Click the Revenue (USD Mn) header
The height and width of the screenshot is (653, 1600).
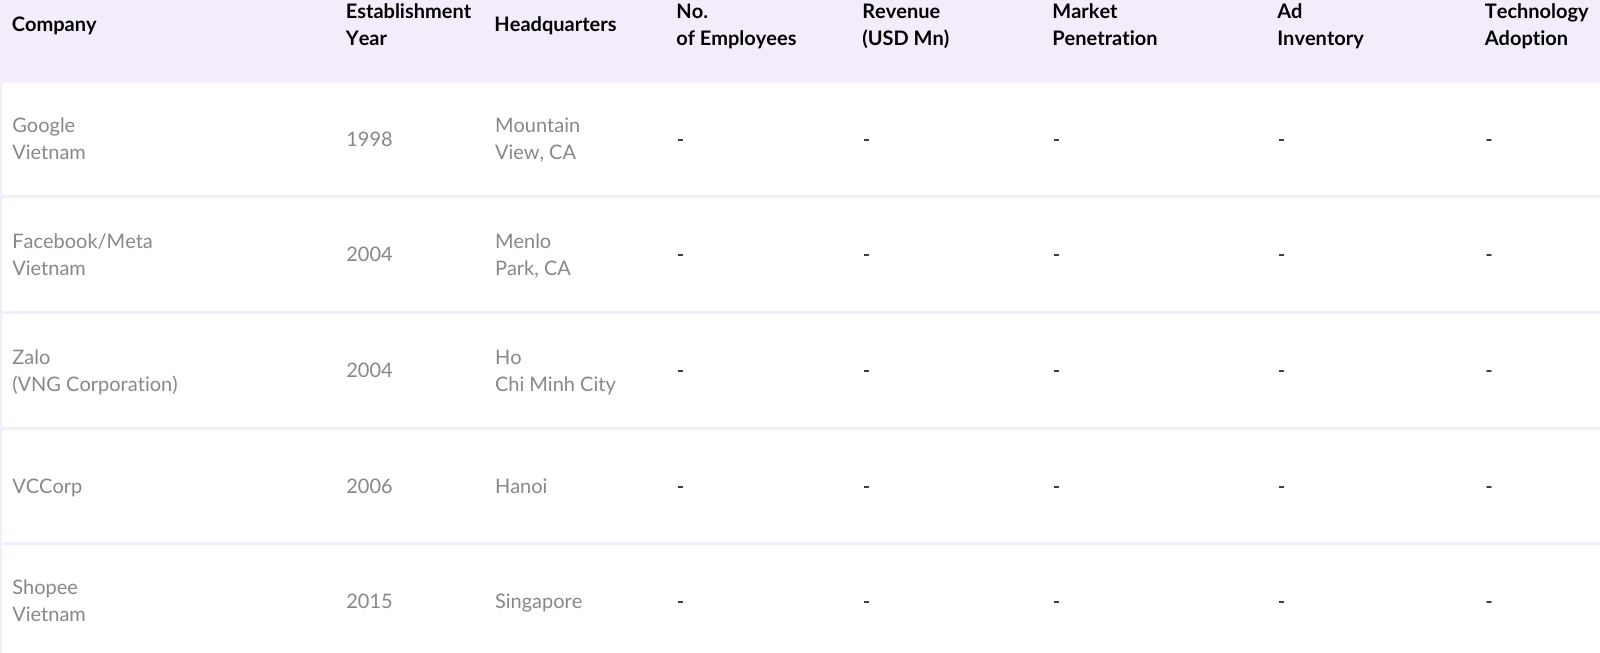[x=905, y=25]
